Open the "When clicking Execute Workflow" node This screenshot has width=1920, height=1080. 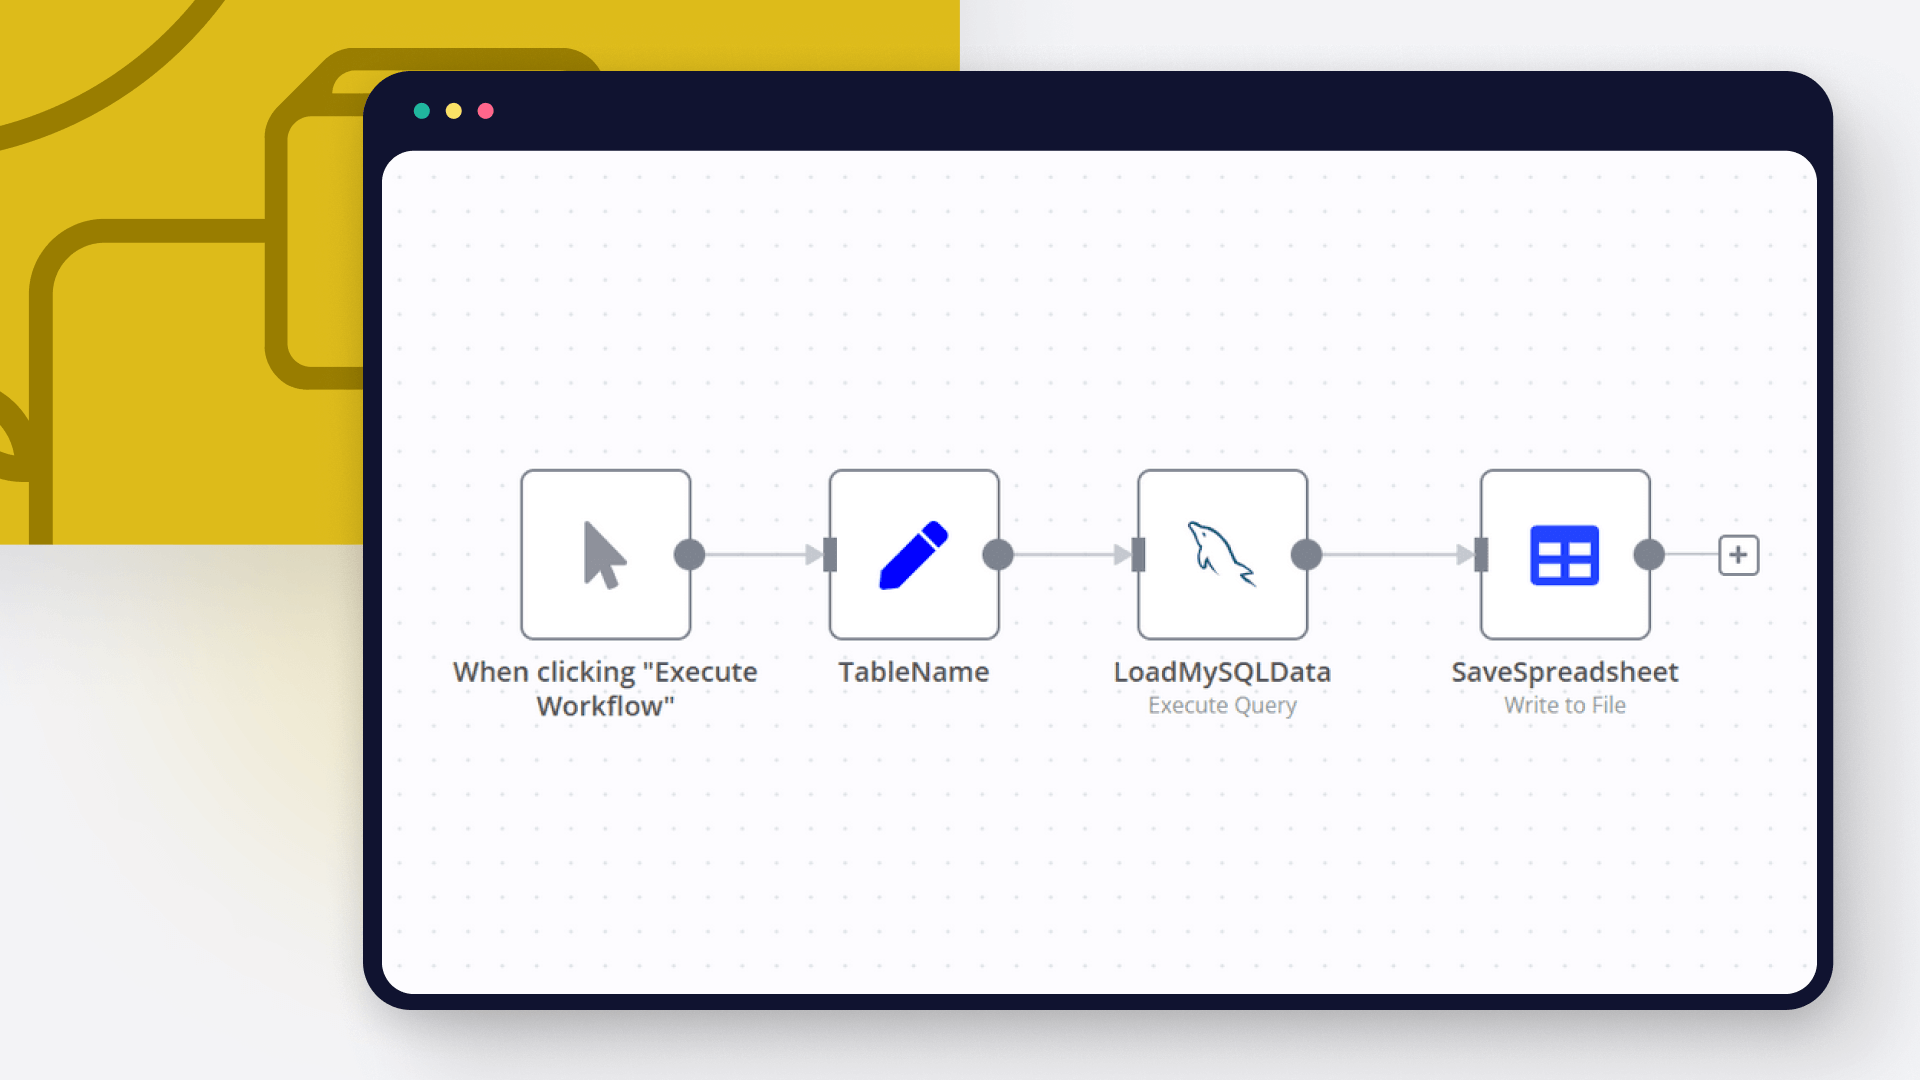pyautogui.click(x=605, y=554)
